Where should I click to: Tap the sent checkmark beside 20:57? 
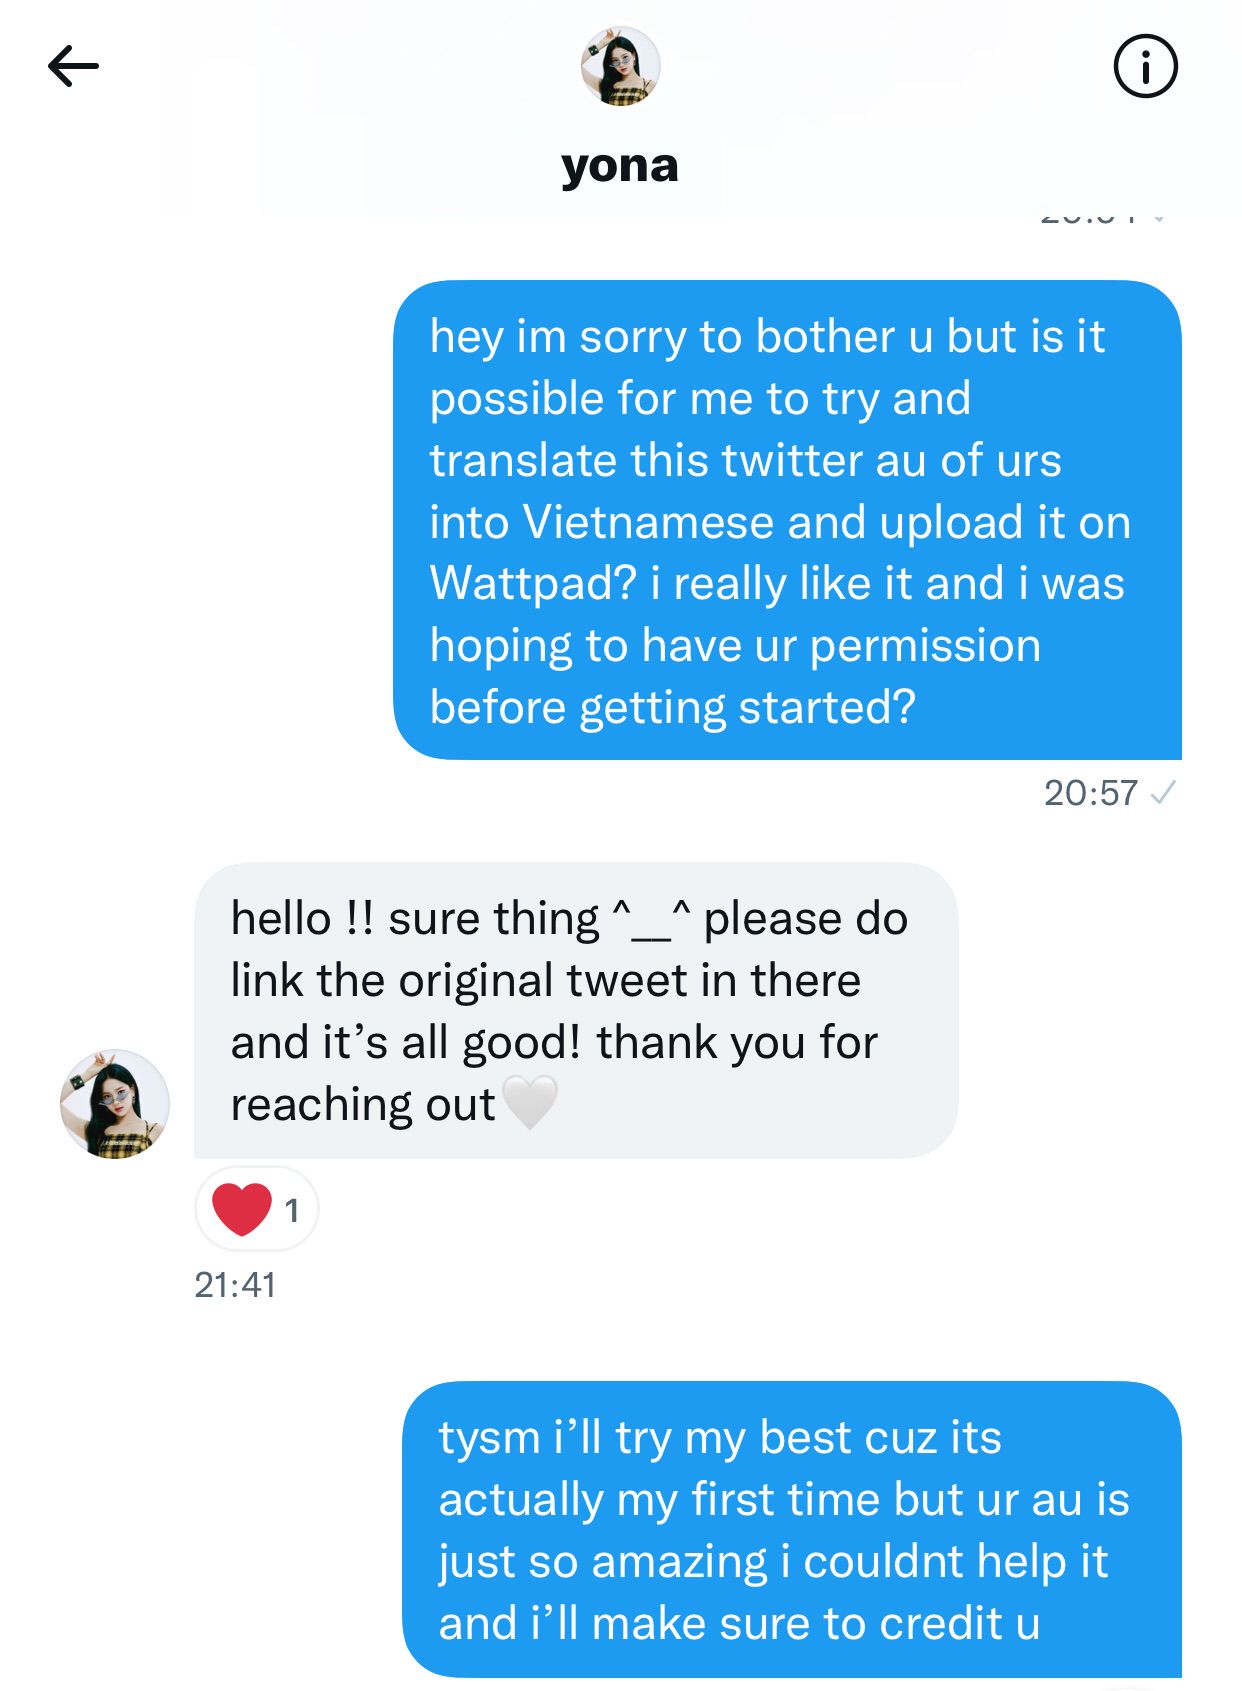[x=1163, y=793]
